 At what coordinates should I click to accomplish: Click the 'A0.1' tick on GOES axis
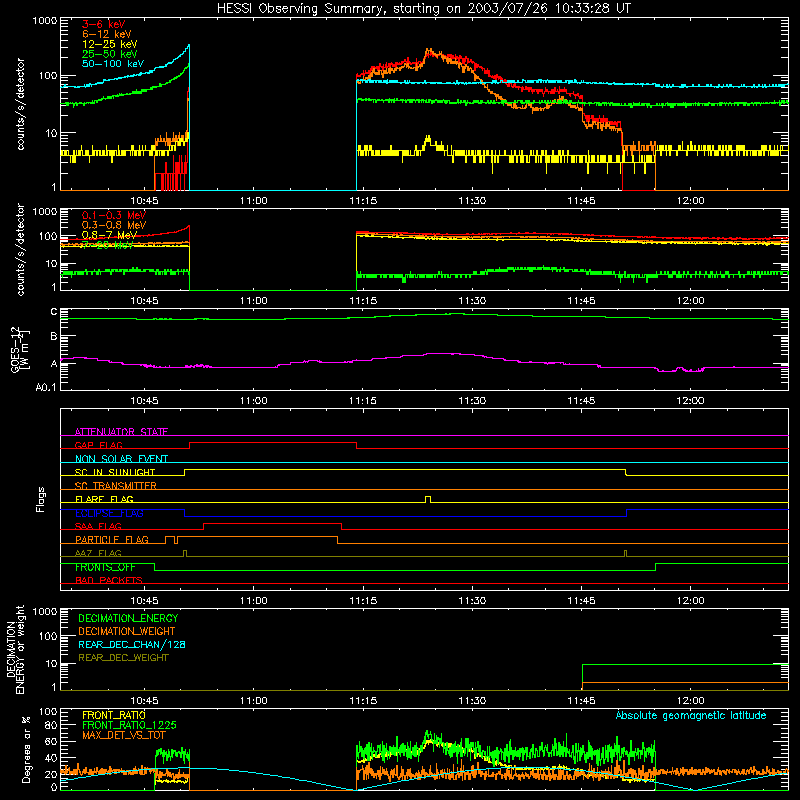point(46,388)
